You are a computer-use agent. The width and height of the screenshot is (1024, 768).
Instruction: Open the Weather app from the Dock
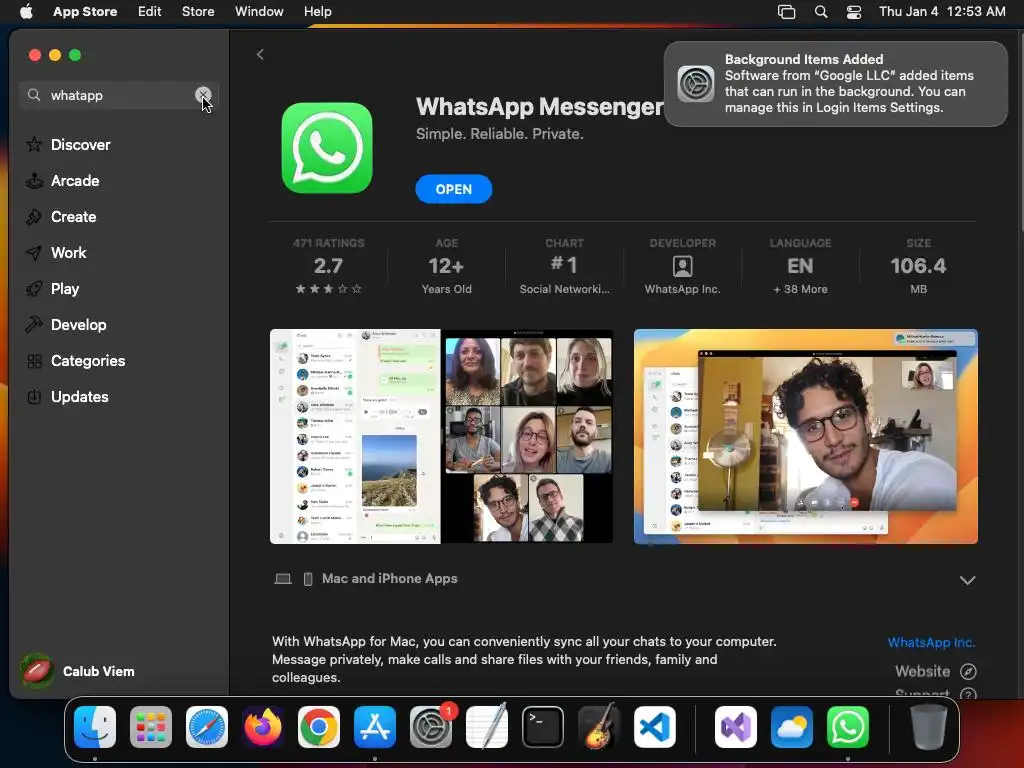coord(792,727)
